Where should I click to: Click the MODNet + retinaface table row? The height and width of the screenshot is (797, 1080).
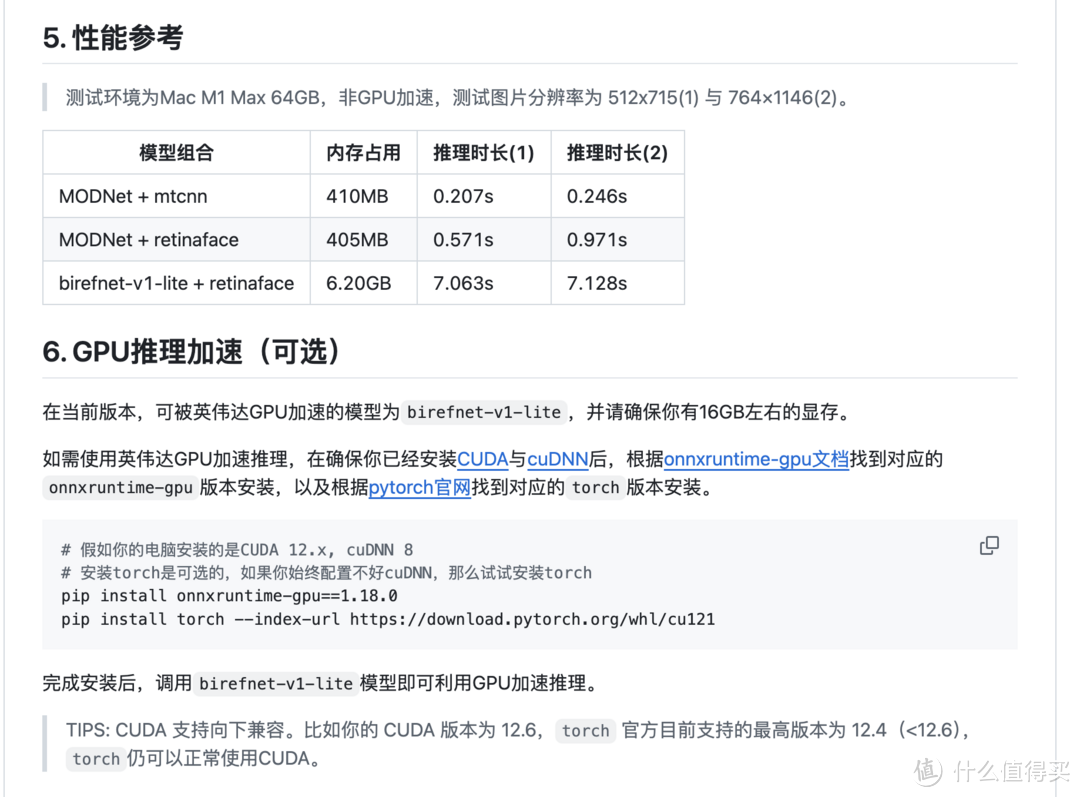click(147, 239)
